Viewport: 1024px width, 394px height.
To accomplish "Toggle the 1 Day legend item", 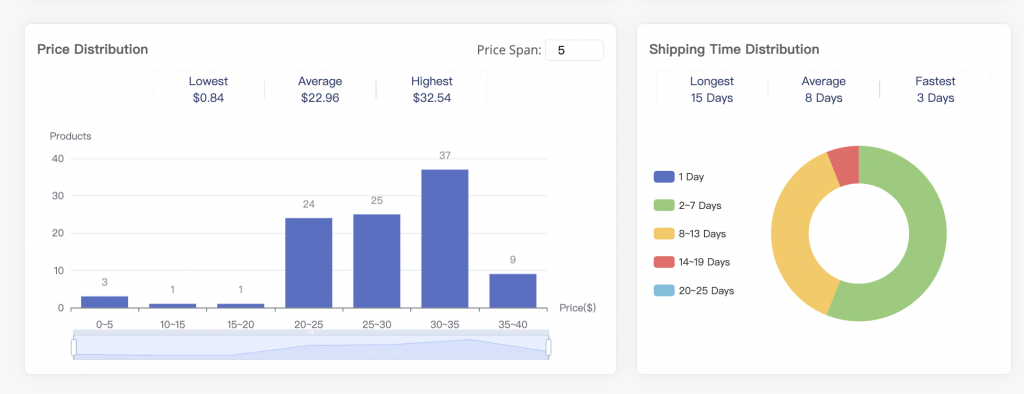I will pos(679,176).
